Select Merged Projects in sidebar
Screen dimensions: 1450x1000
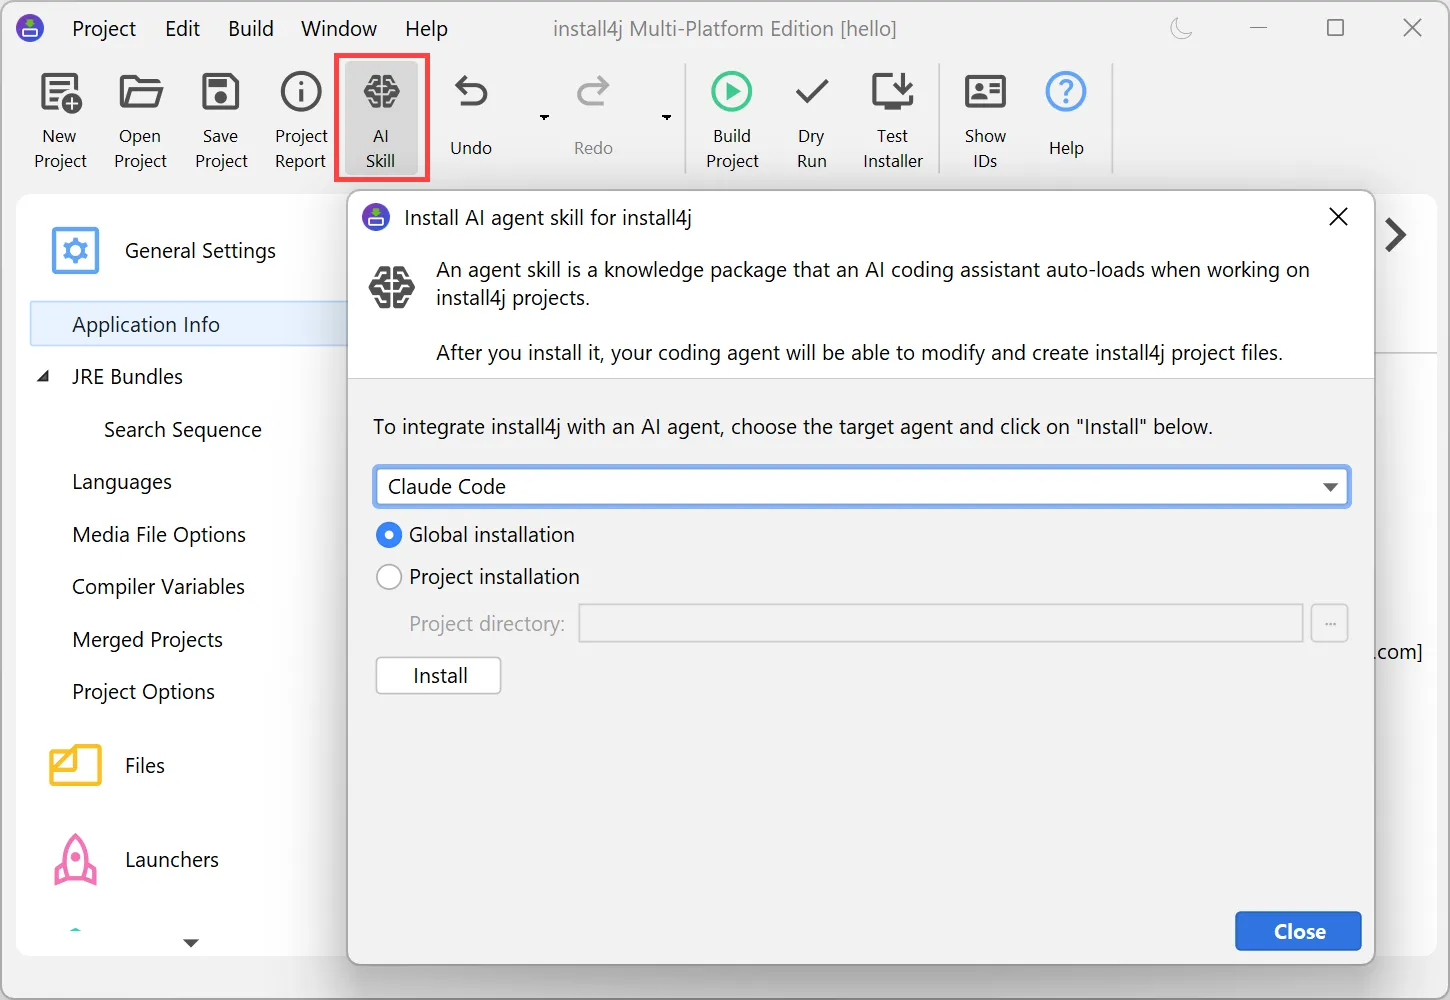pos(147,640)
